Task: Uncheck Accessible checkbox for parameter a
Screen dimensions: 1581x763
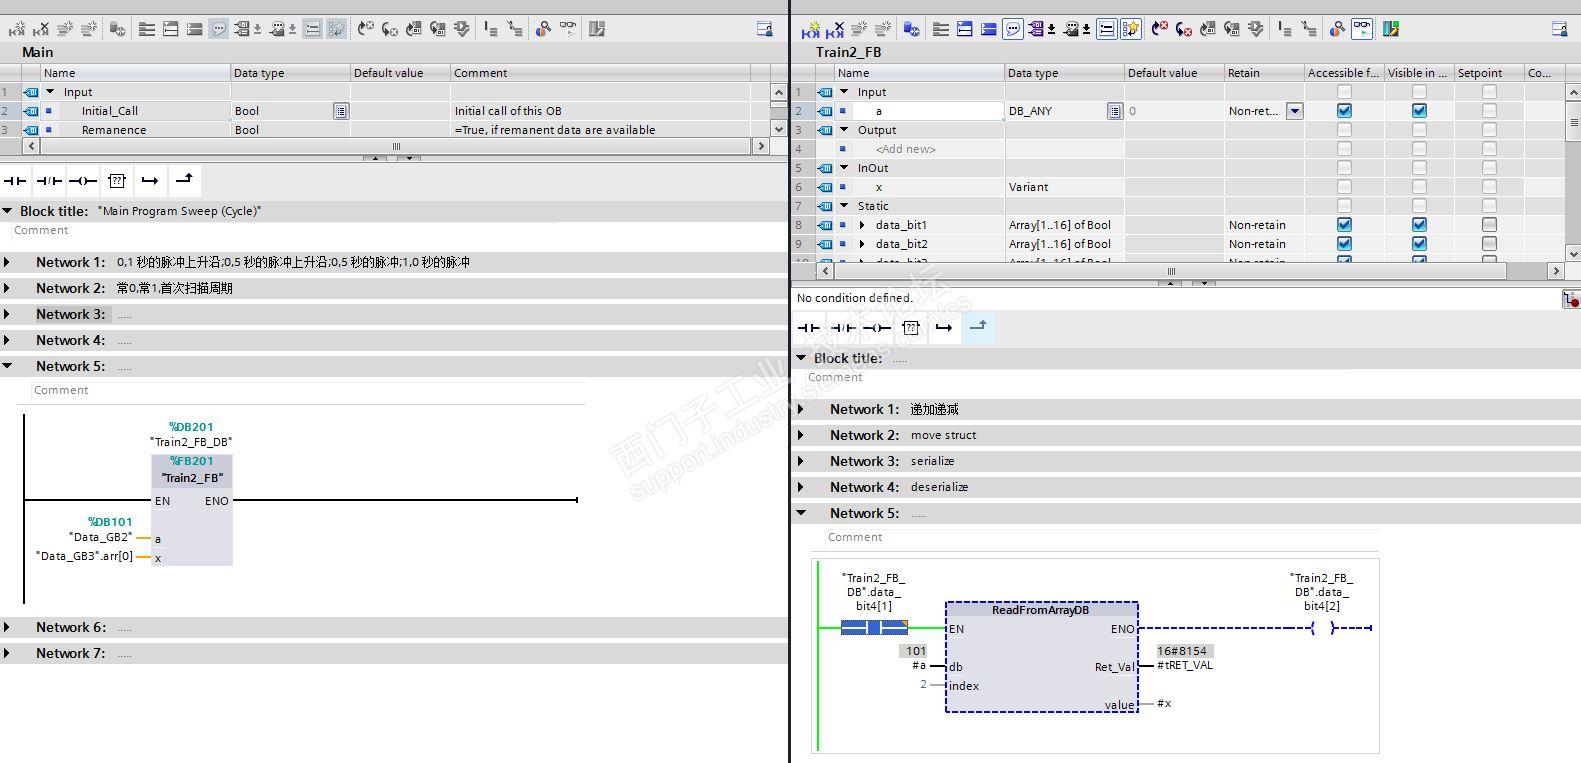Action: 1344,111
